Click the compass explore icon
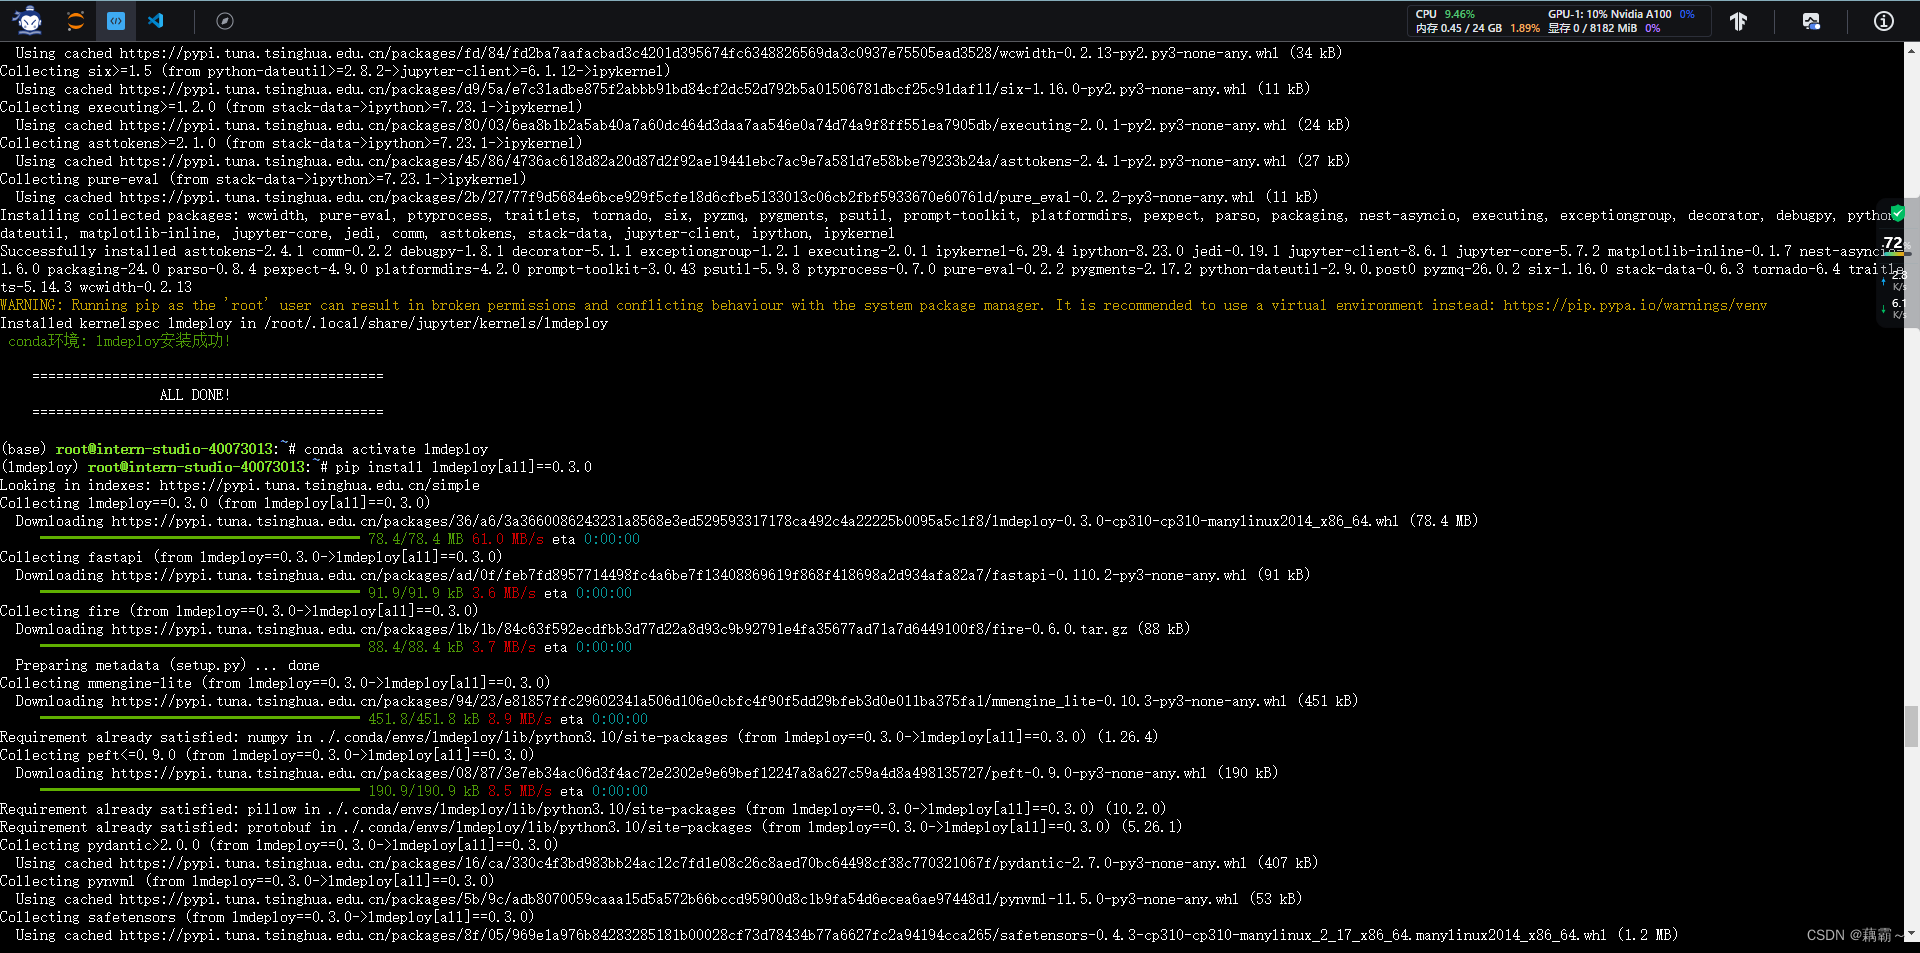This screenshot has height=953, width=1920. 225,21
